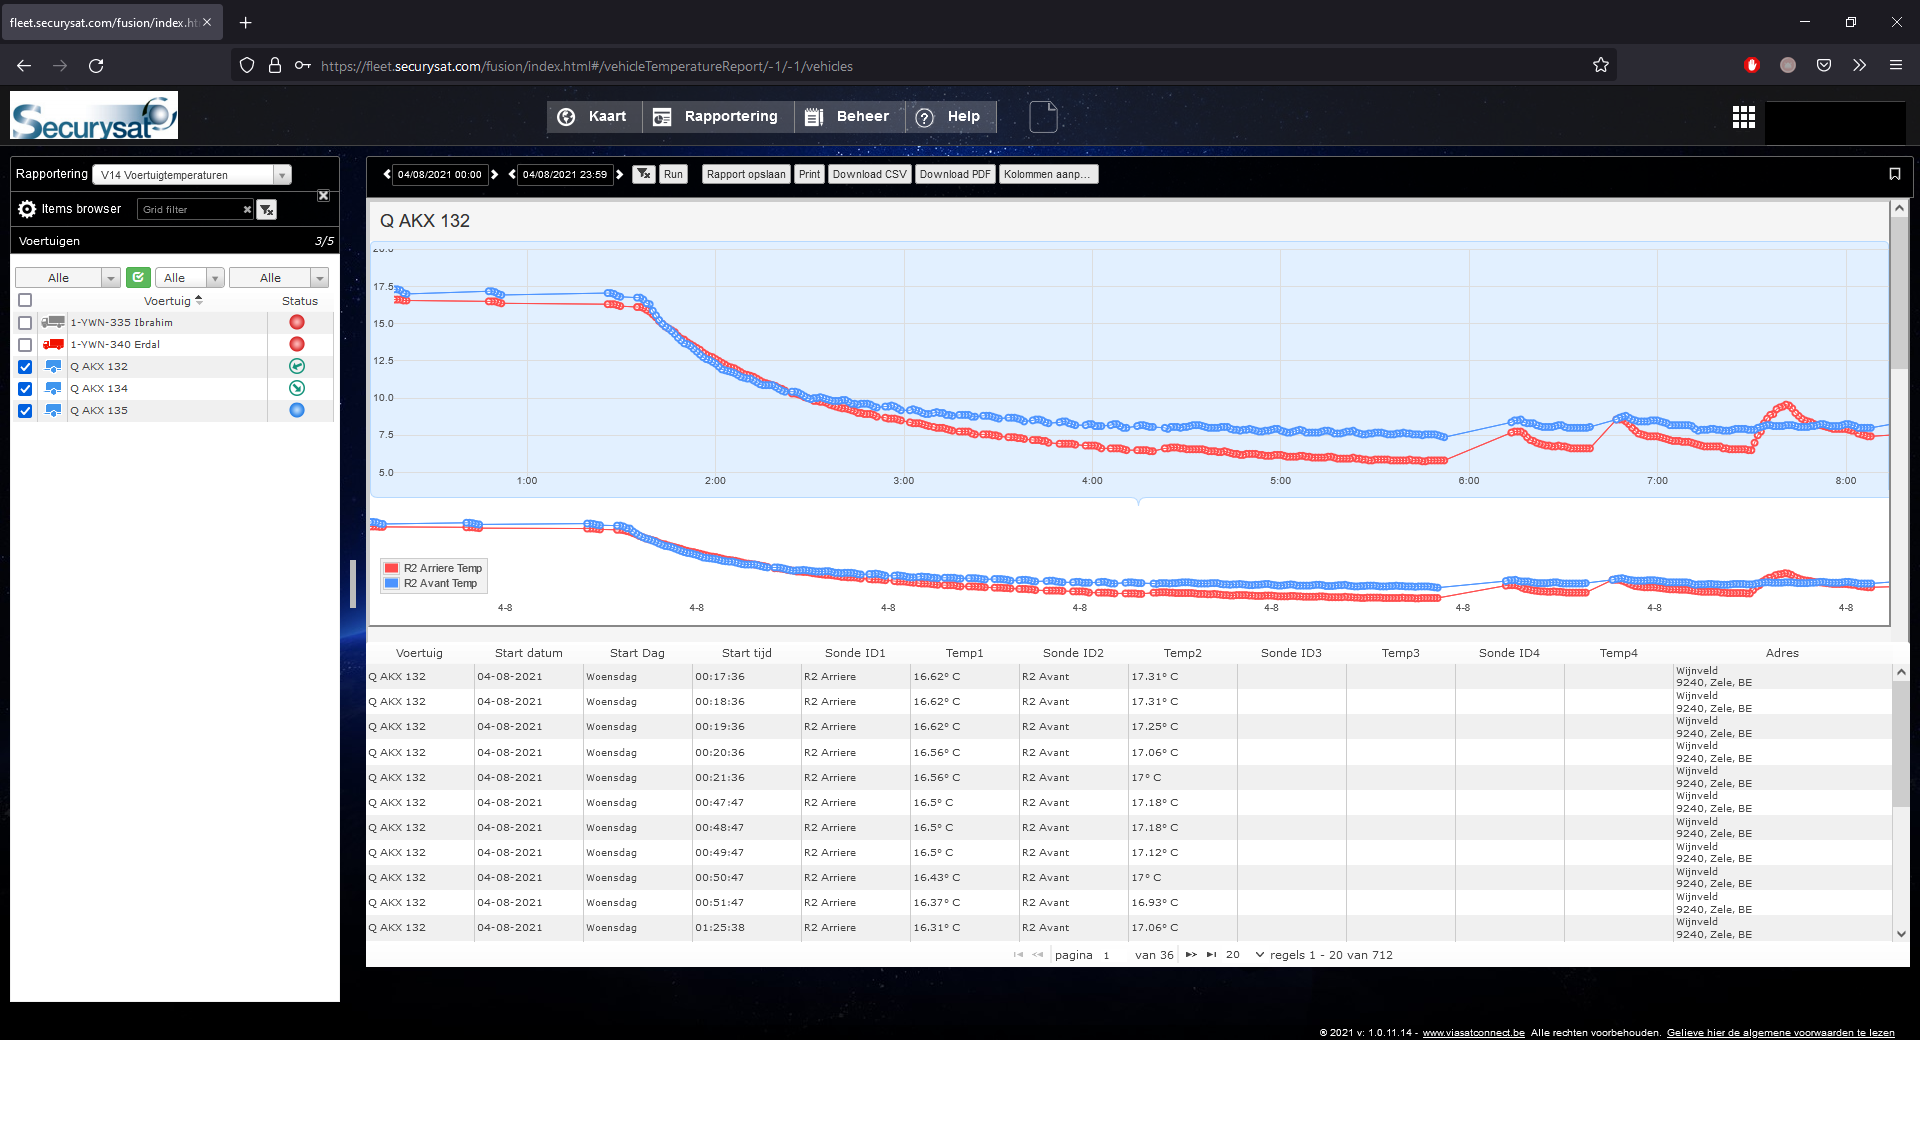Viewport: 1920px width, 1130px height.
Task: Open rows-per-page dropdown showing 20
Action: tap(1245, 955)
